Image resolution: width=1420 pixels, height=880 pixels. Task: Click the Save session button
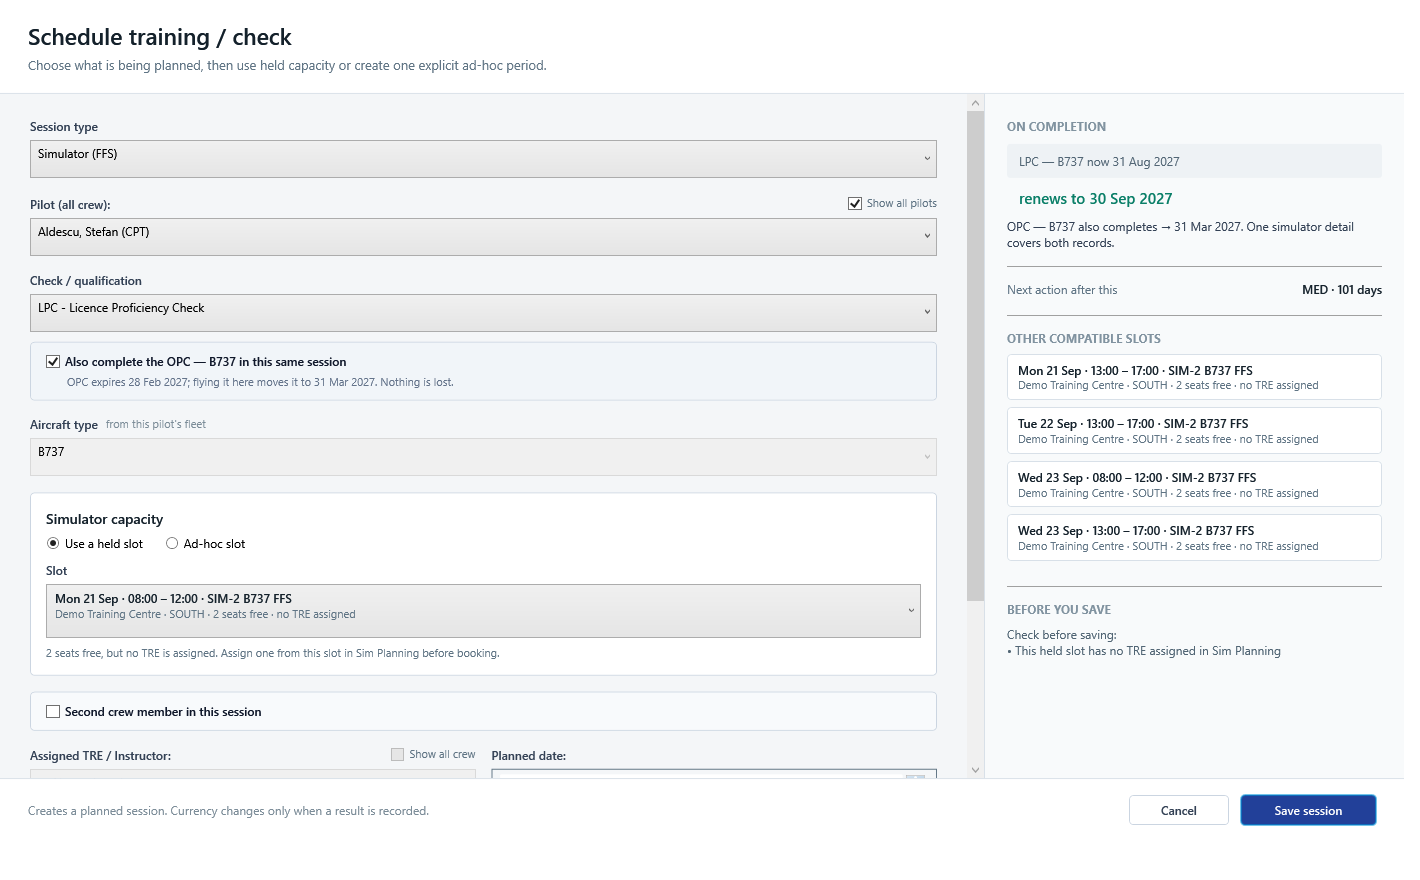[1308, 811]
